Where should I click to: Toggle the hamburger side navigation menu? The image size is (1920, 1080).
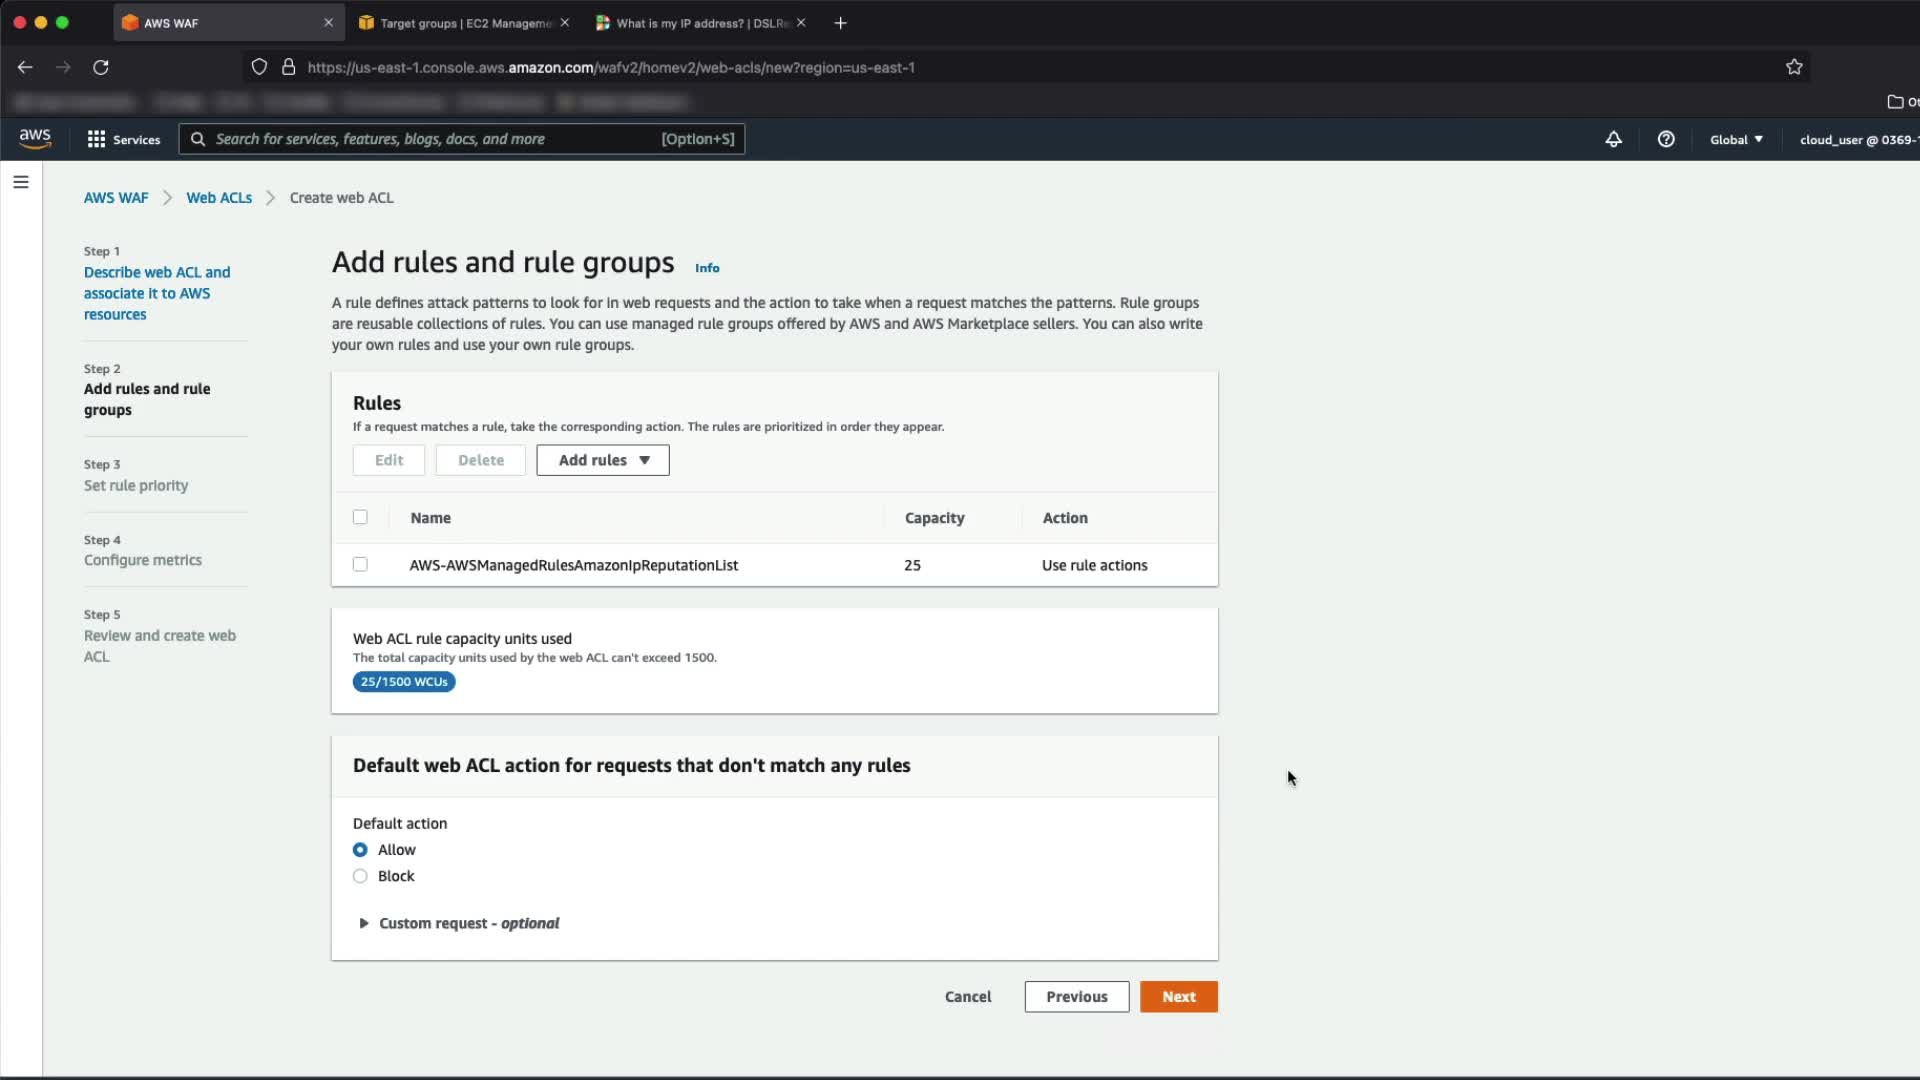point(21,182)
